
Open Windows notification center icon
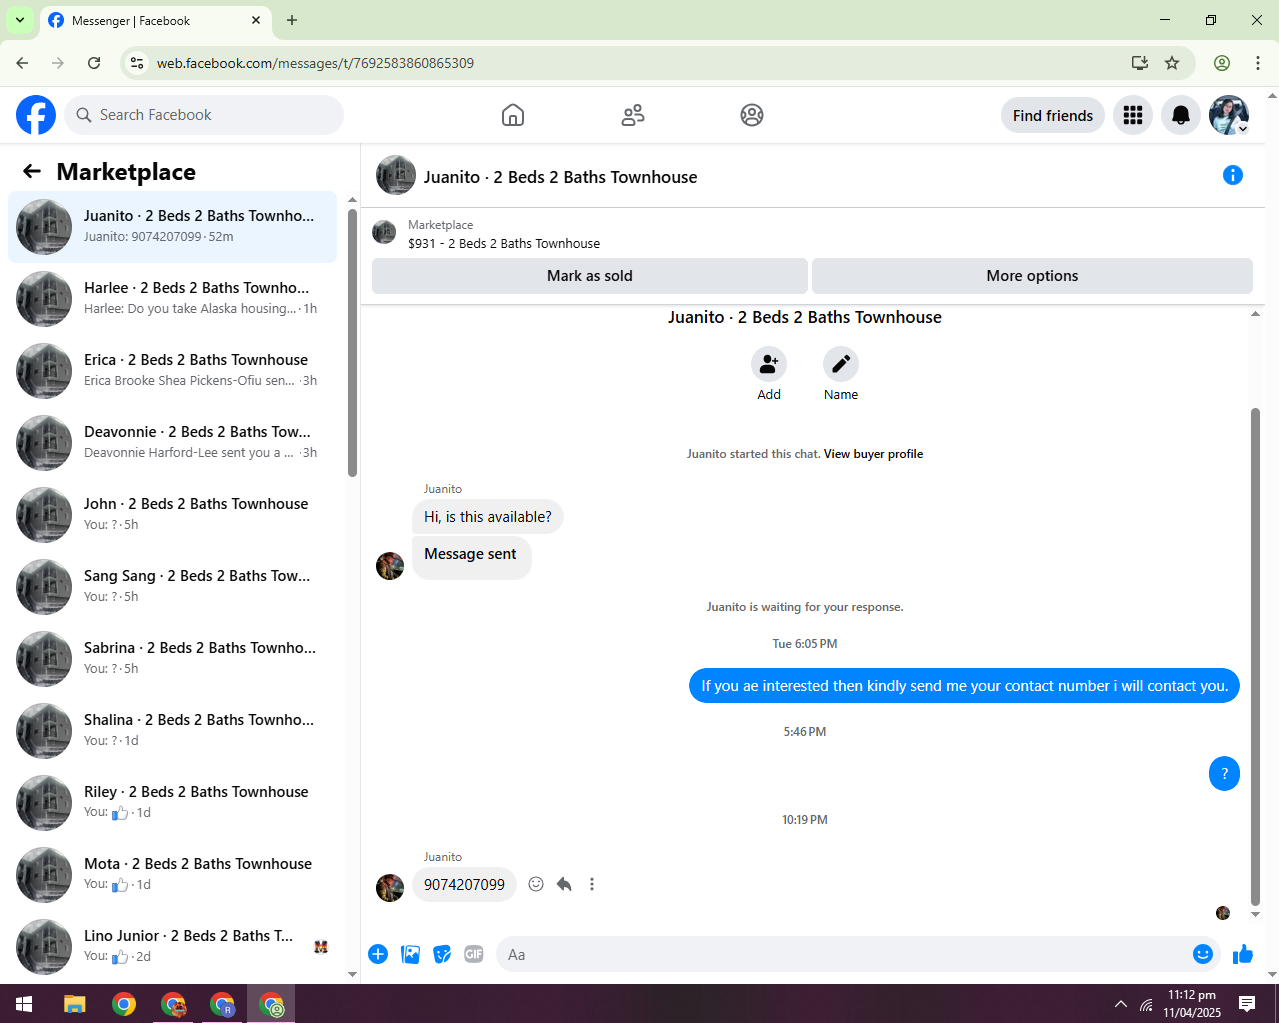pos(1247,1004)
